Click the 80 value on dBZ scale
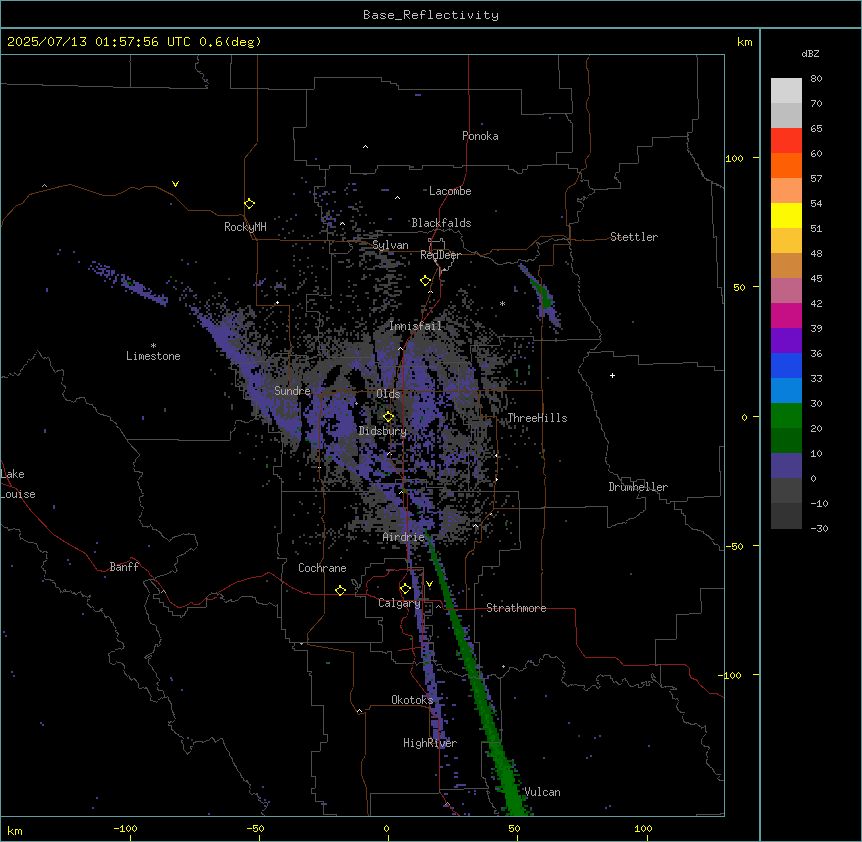This screenshot has height=842, width=862. coord(816,79)
